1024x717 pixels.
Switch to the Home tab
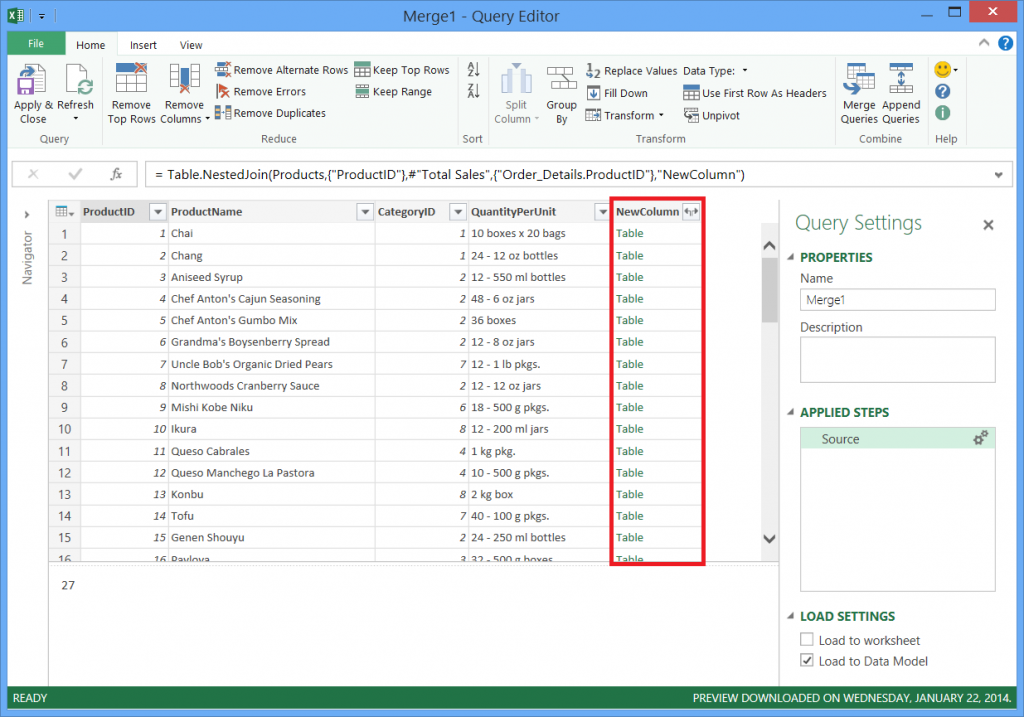91,45
